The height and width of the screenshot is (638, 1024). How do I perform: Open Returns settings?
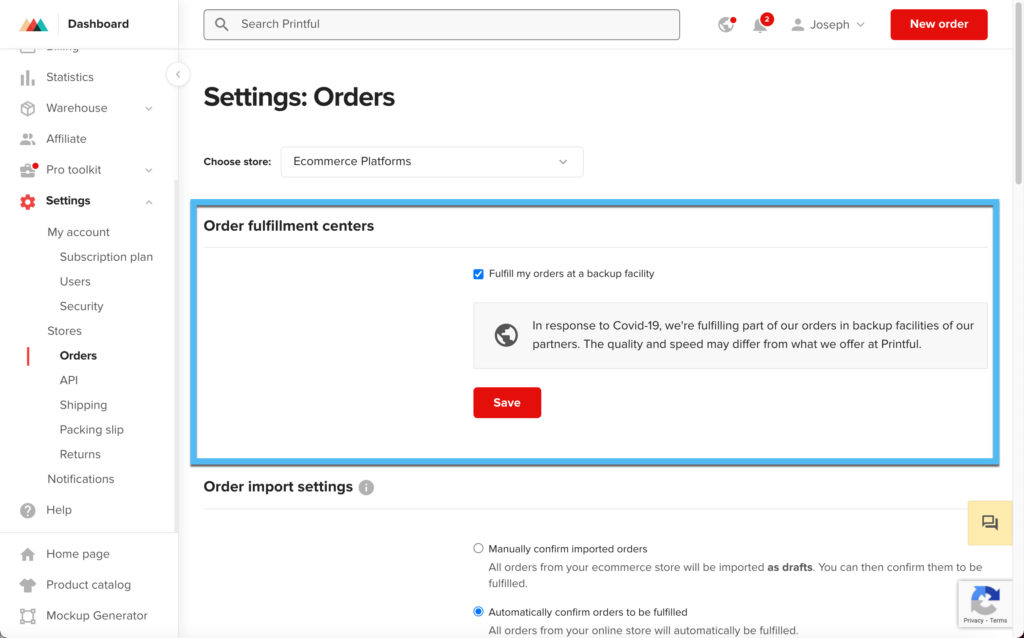(80, 455)
